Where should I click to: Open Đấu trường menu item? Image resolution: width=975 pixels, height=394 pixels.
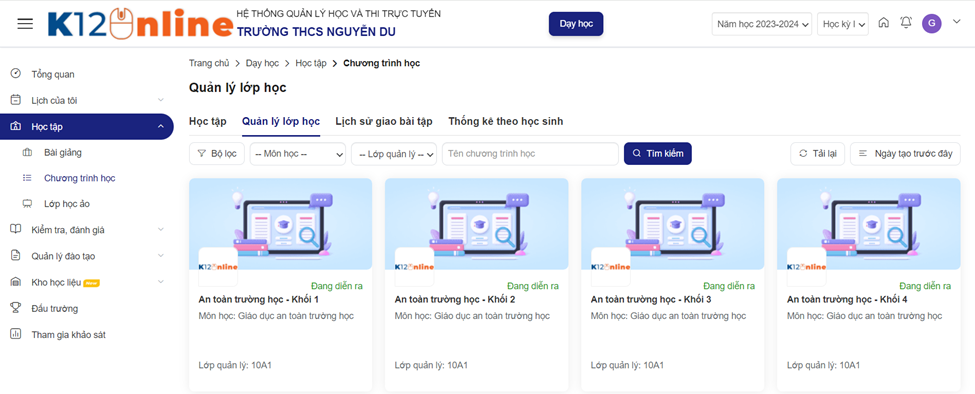click(55, 308)
